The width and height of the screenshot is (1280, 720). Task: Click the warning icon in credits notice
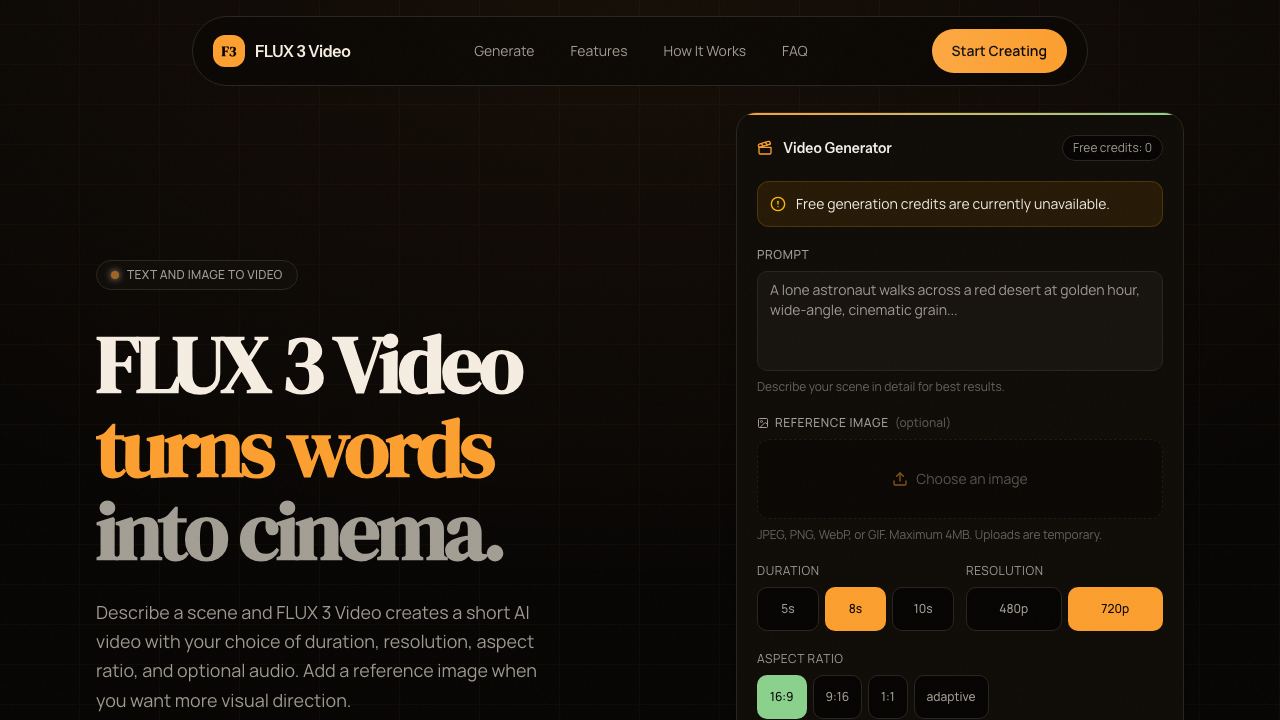coord(778,204)
